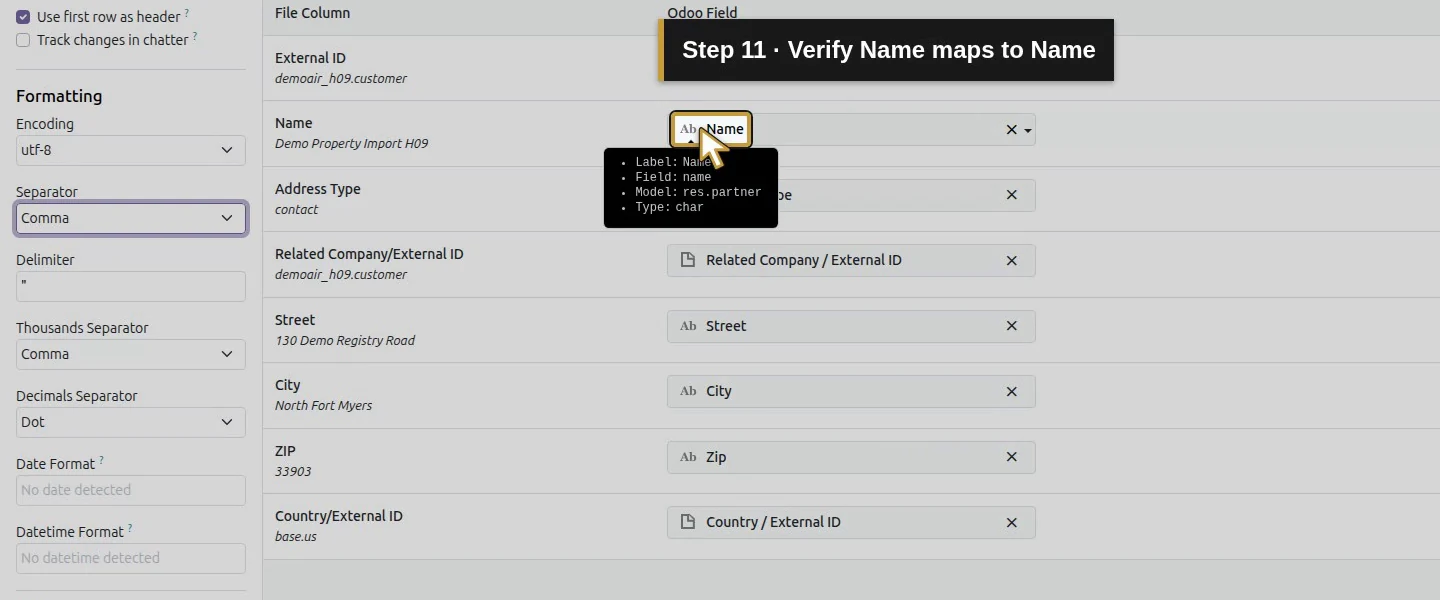Image resolution: width=1440 pixels, height=600 pixels.
Task: Select the 'Country/External ID' file column label
Action: pyautogui.click(x=339, y=516)
